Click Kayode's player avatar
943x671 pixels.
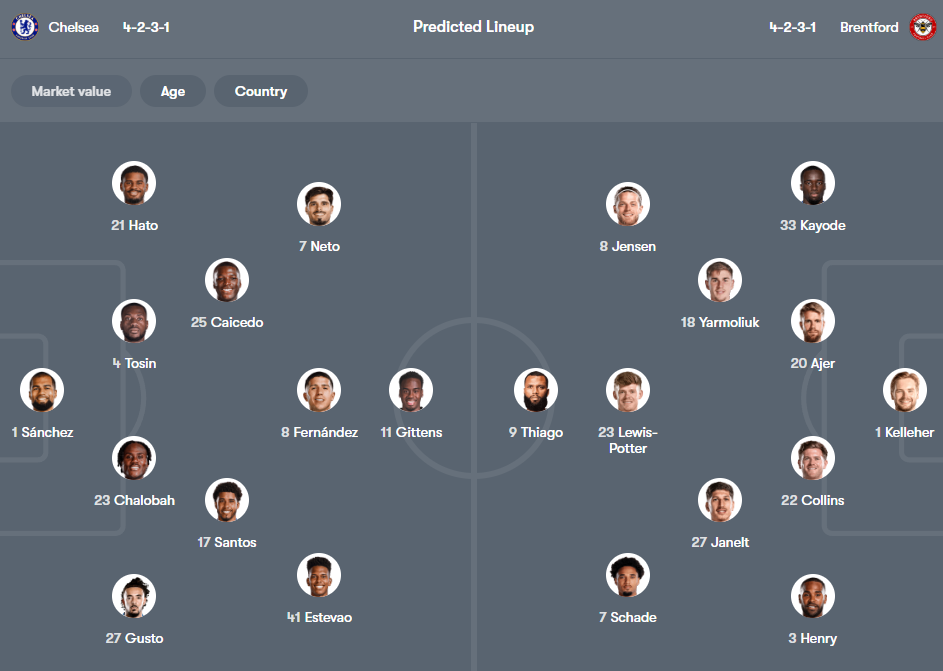click(813, 183)
